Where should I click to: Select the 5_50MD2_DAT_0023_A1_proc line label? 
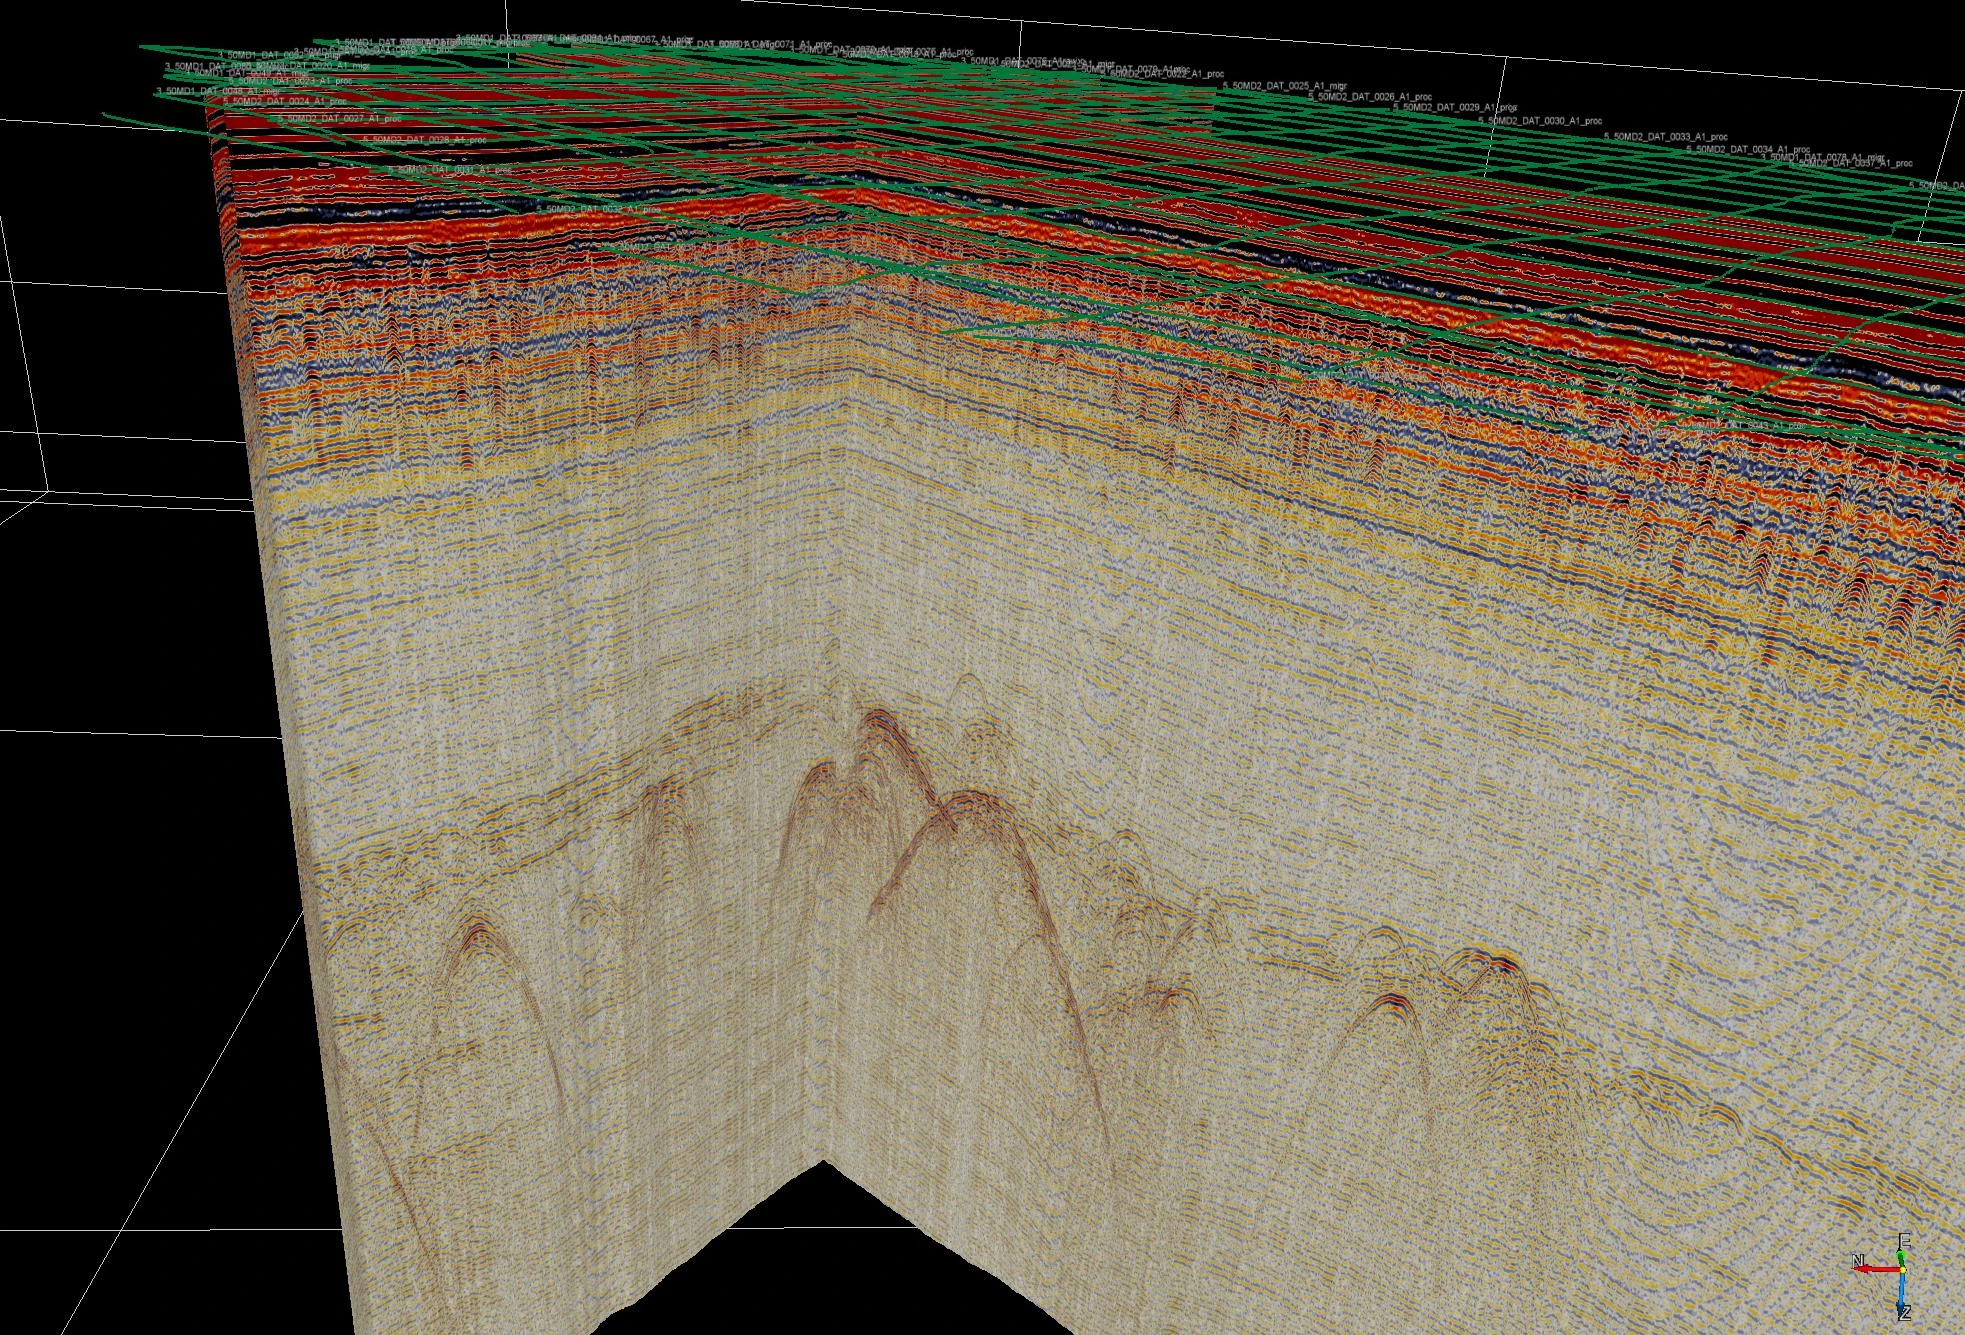(290, 81)
